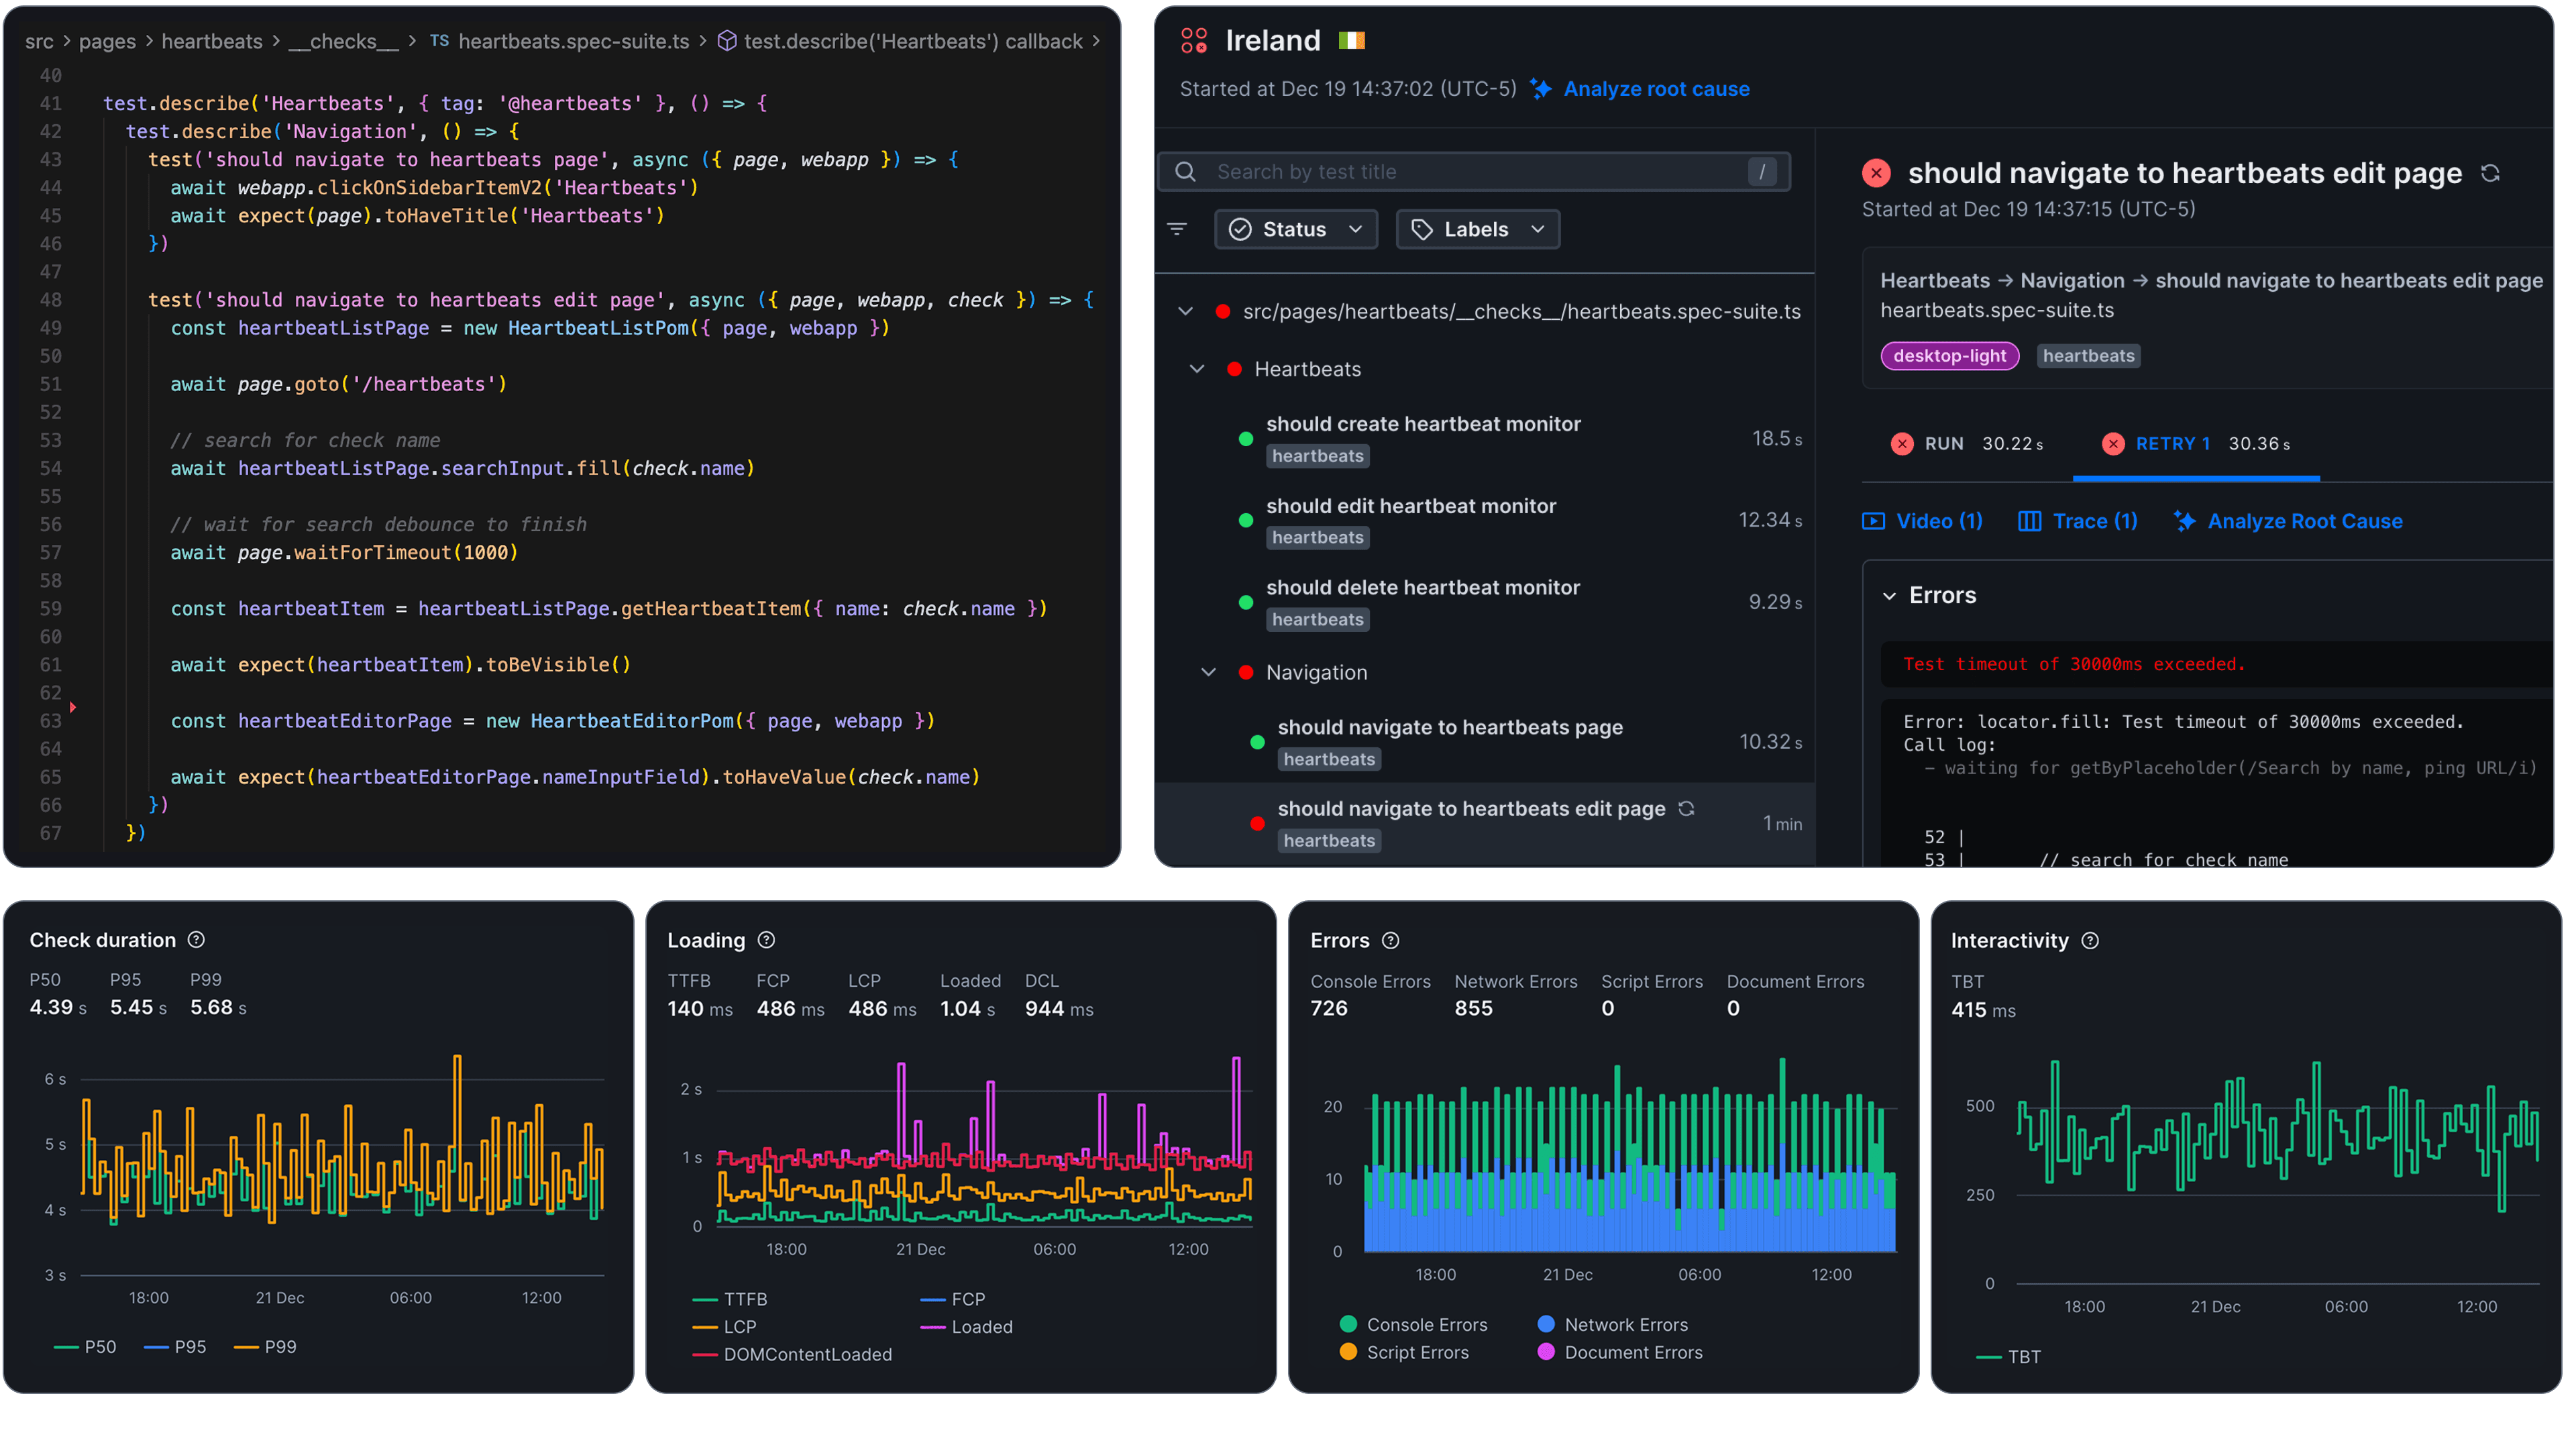Viewport: 2576px width, 1449px height.
Task: Click the filter icon below the search bar
Action: pyautogui.click(x=1178, y=229)
